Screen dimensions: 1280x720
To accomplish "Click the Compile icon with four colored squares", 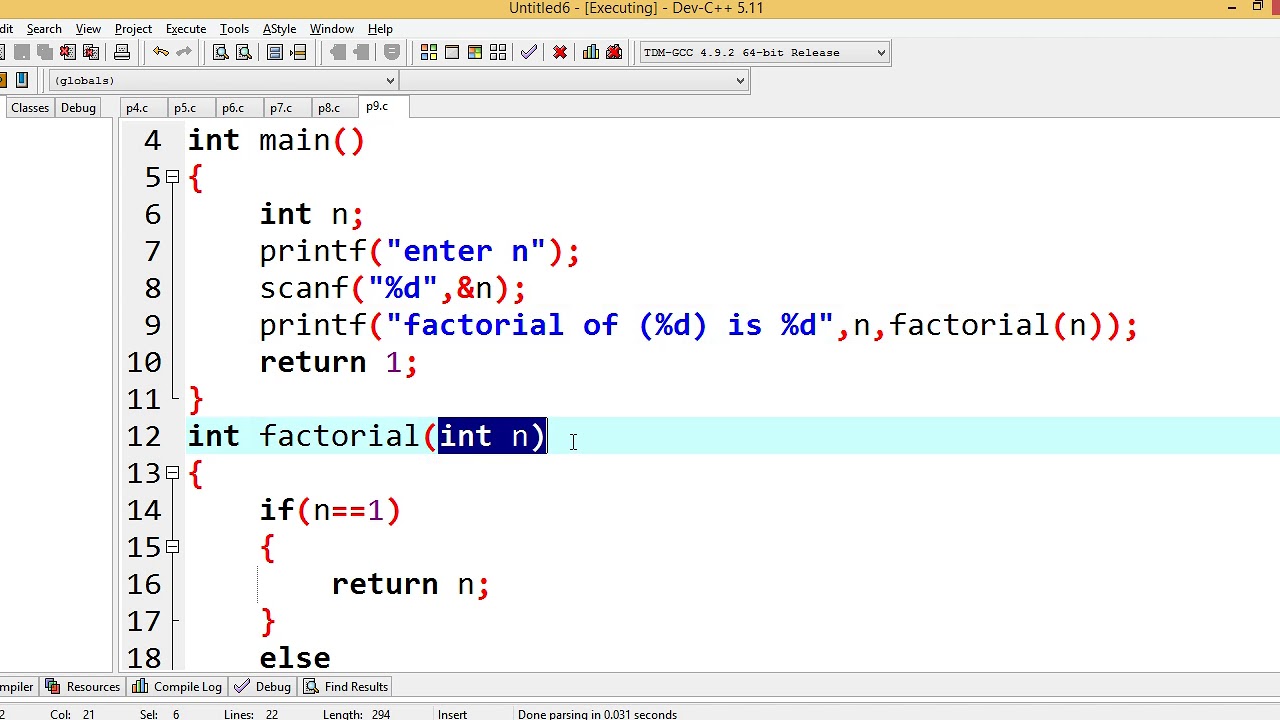I will 429,52.
